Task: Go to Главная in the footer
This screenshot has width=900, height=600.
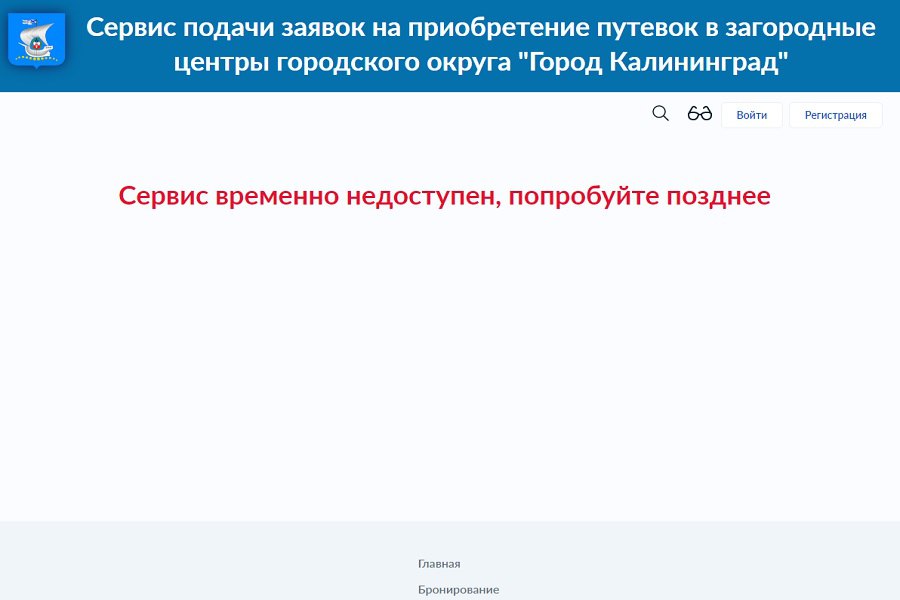Action: [x=439, y=564]
